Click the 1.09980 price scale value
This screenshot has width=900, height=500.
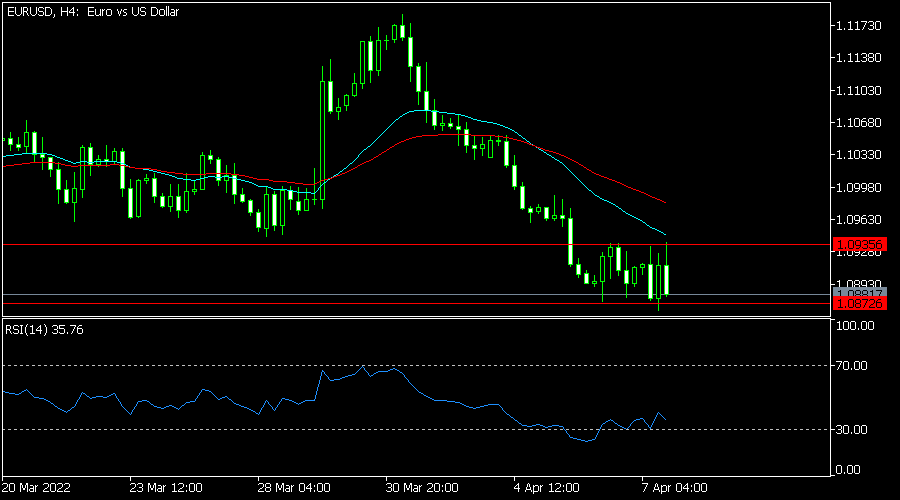point(859,188)
